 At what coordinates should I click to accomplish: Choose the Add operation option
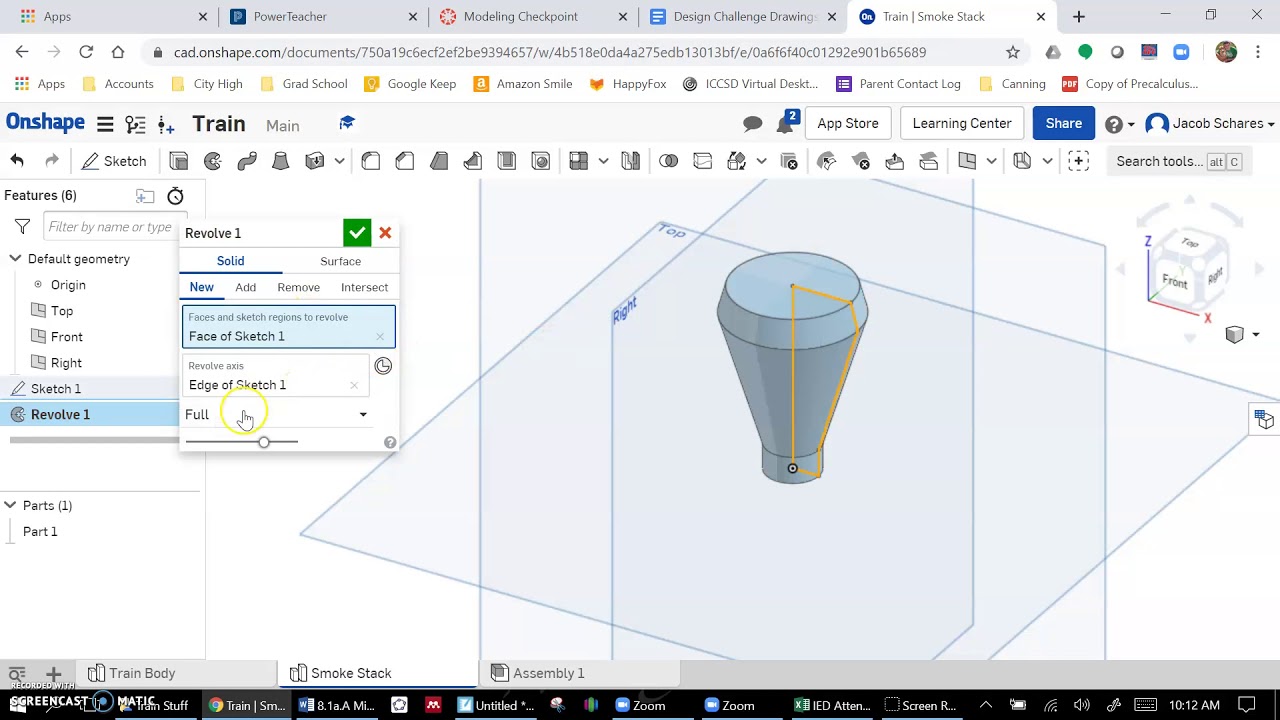pos(245,287)
